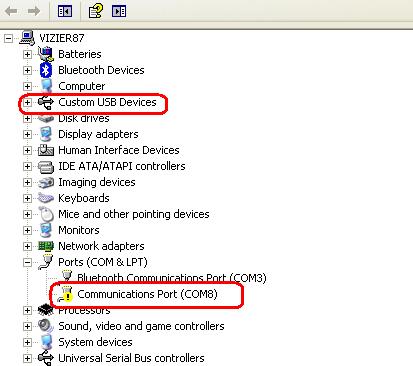Select the Human Interface Devices entry
This screenshot has height=366, width=413.
(119, 150)
